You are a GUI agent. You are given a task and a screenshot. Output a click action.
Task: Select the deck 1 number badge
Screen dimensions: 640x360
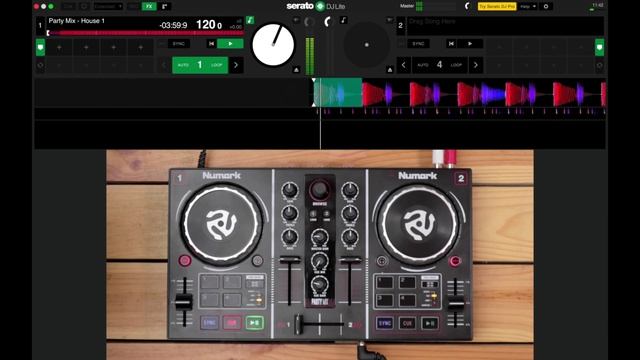(x=40, y=26)
